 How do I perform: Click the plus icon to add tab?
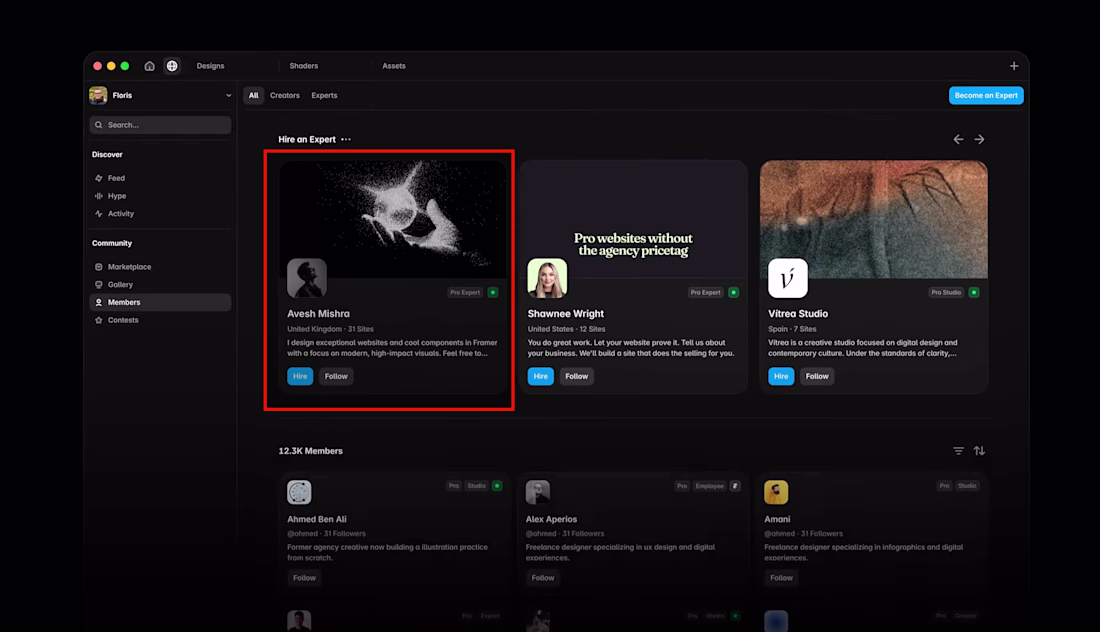1014,66
